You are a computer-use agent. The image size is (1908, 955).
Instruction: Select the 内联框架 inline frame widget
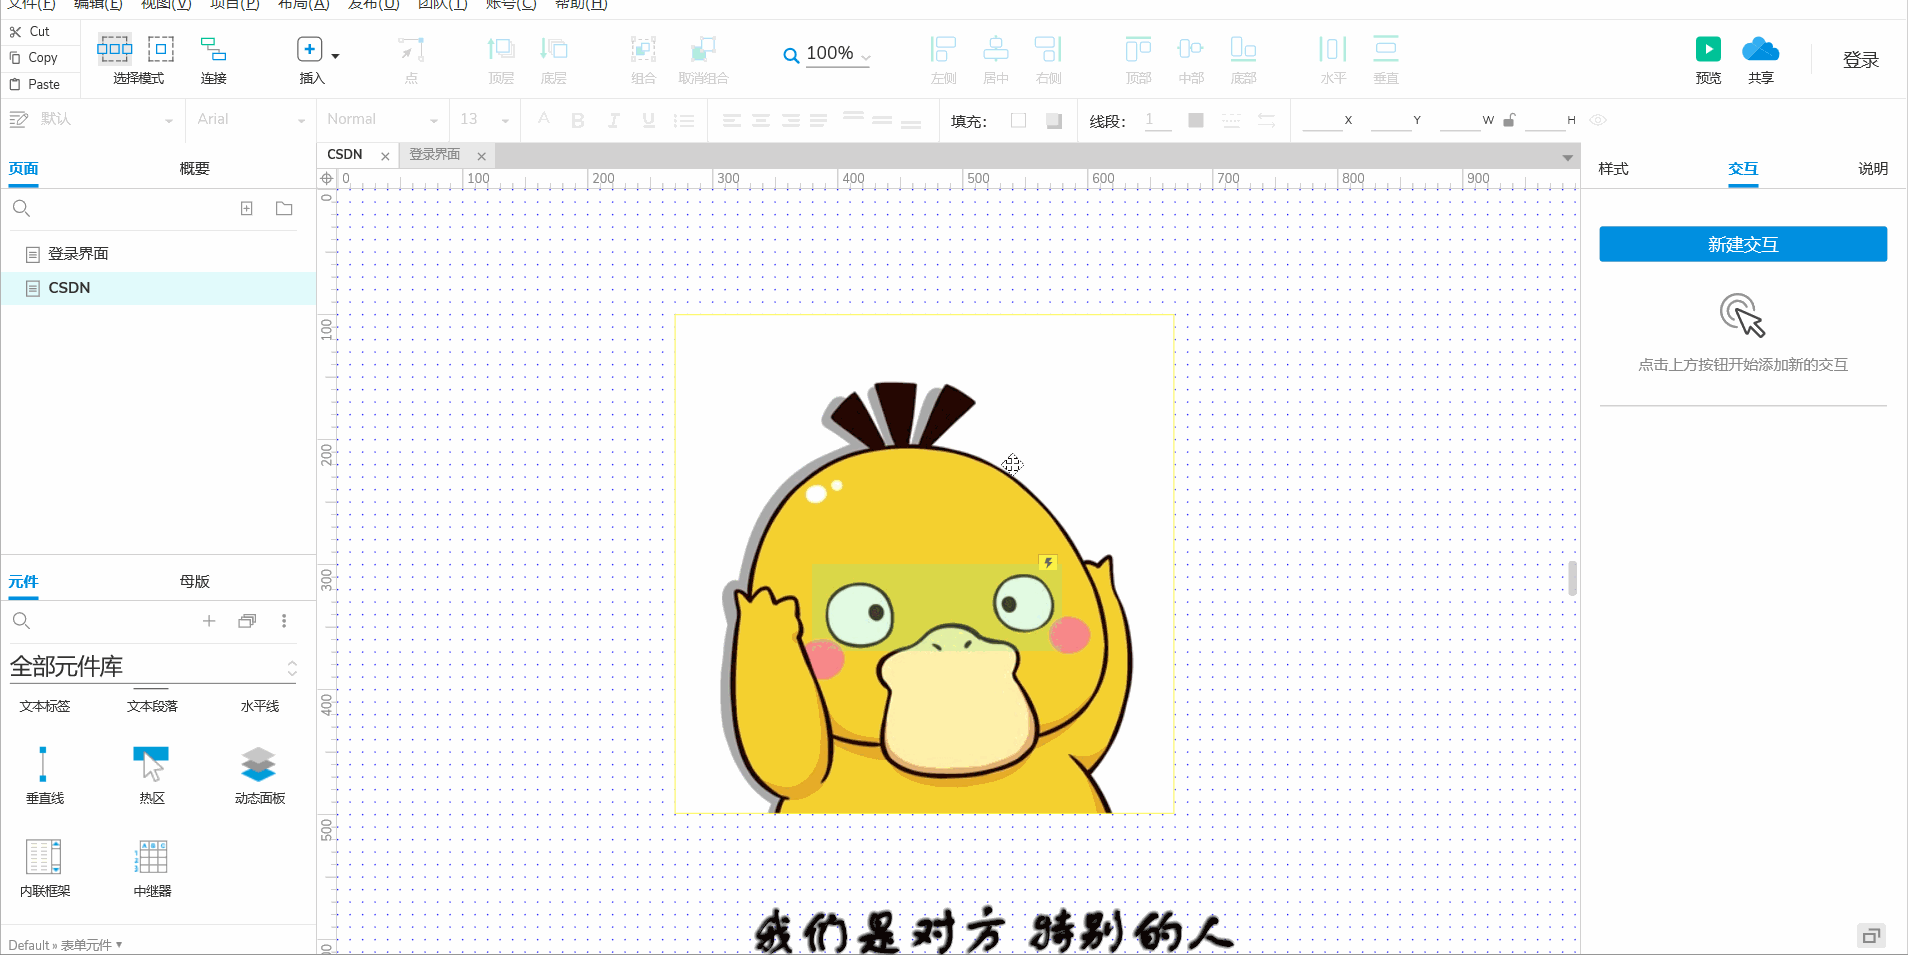pos(44,868)
